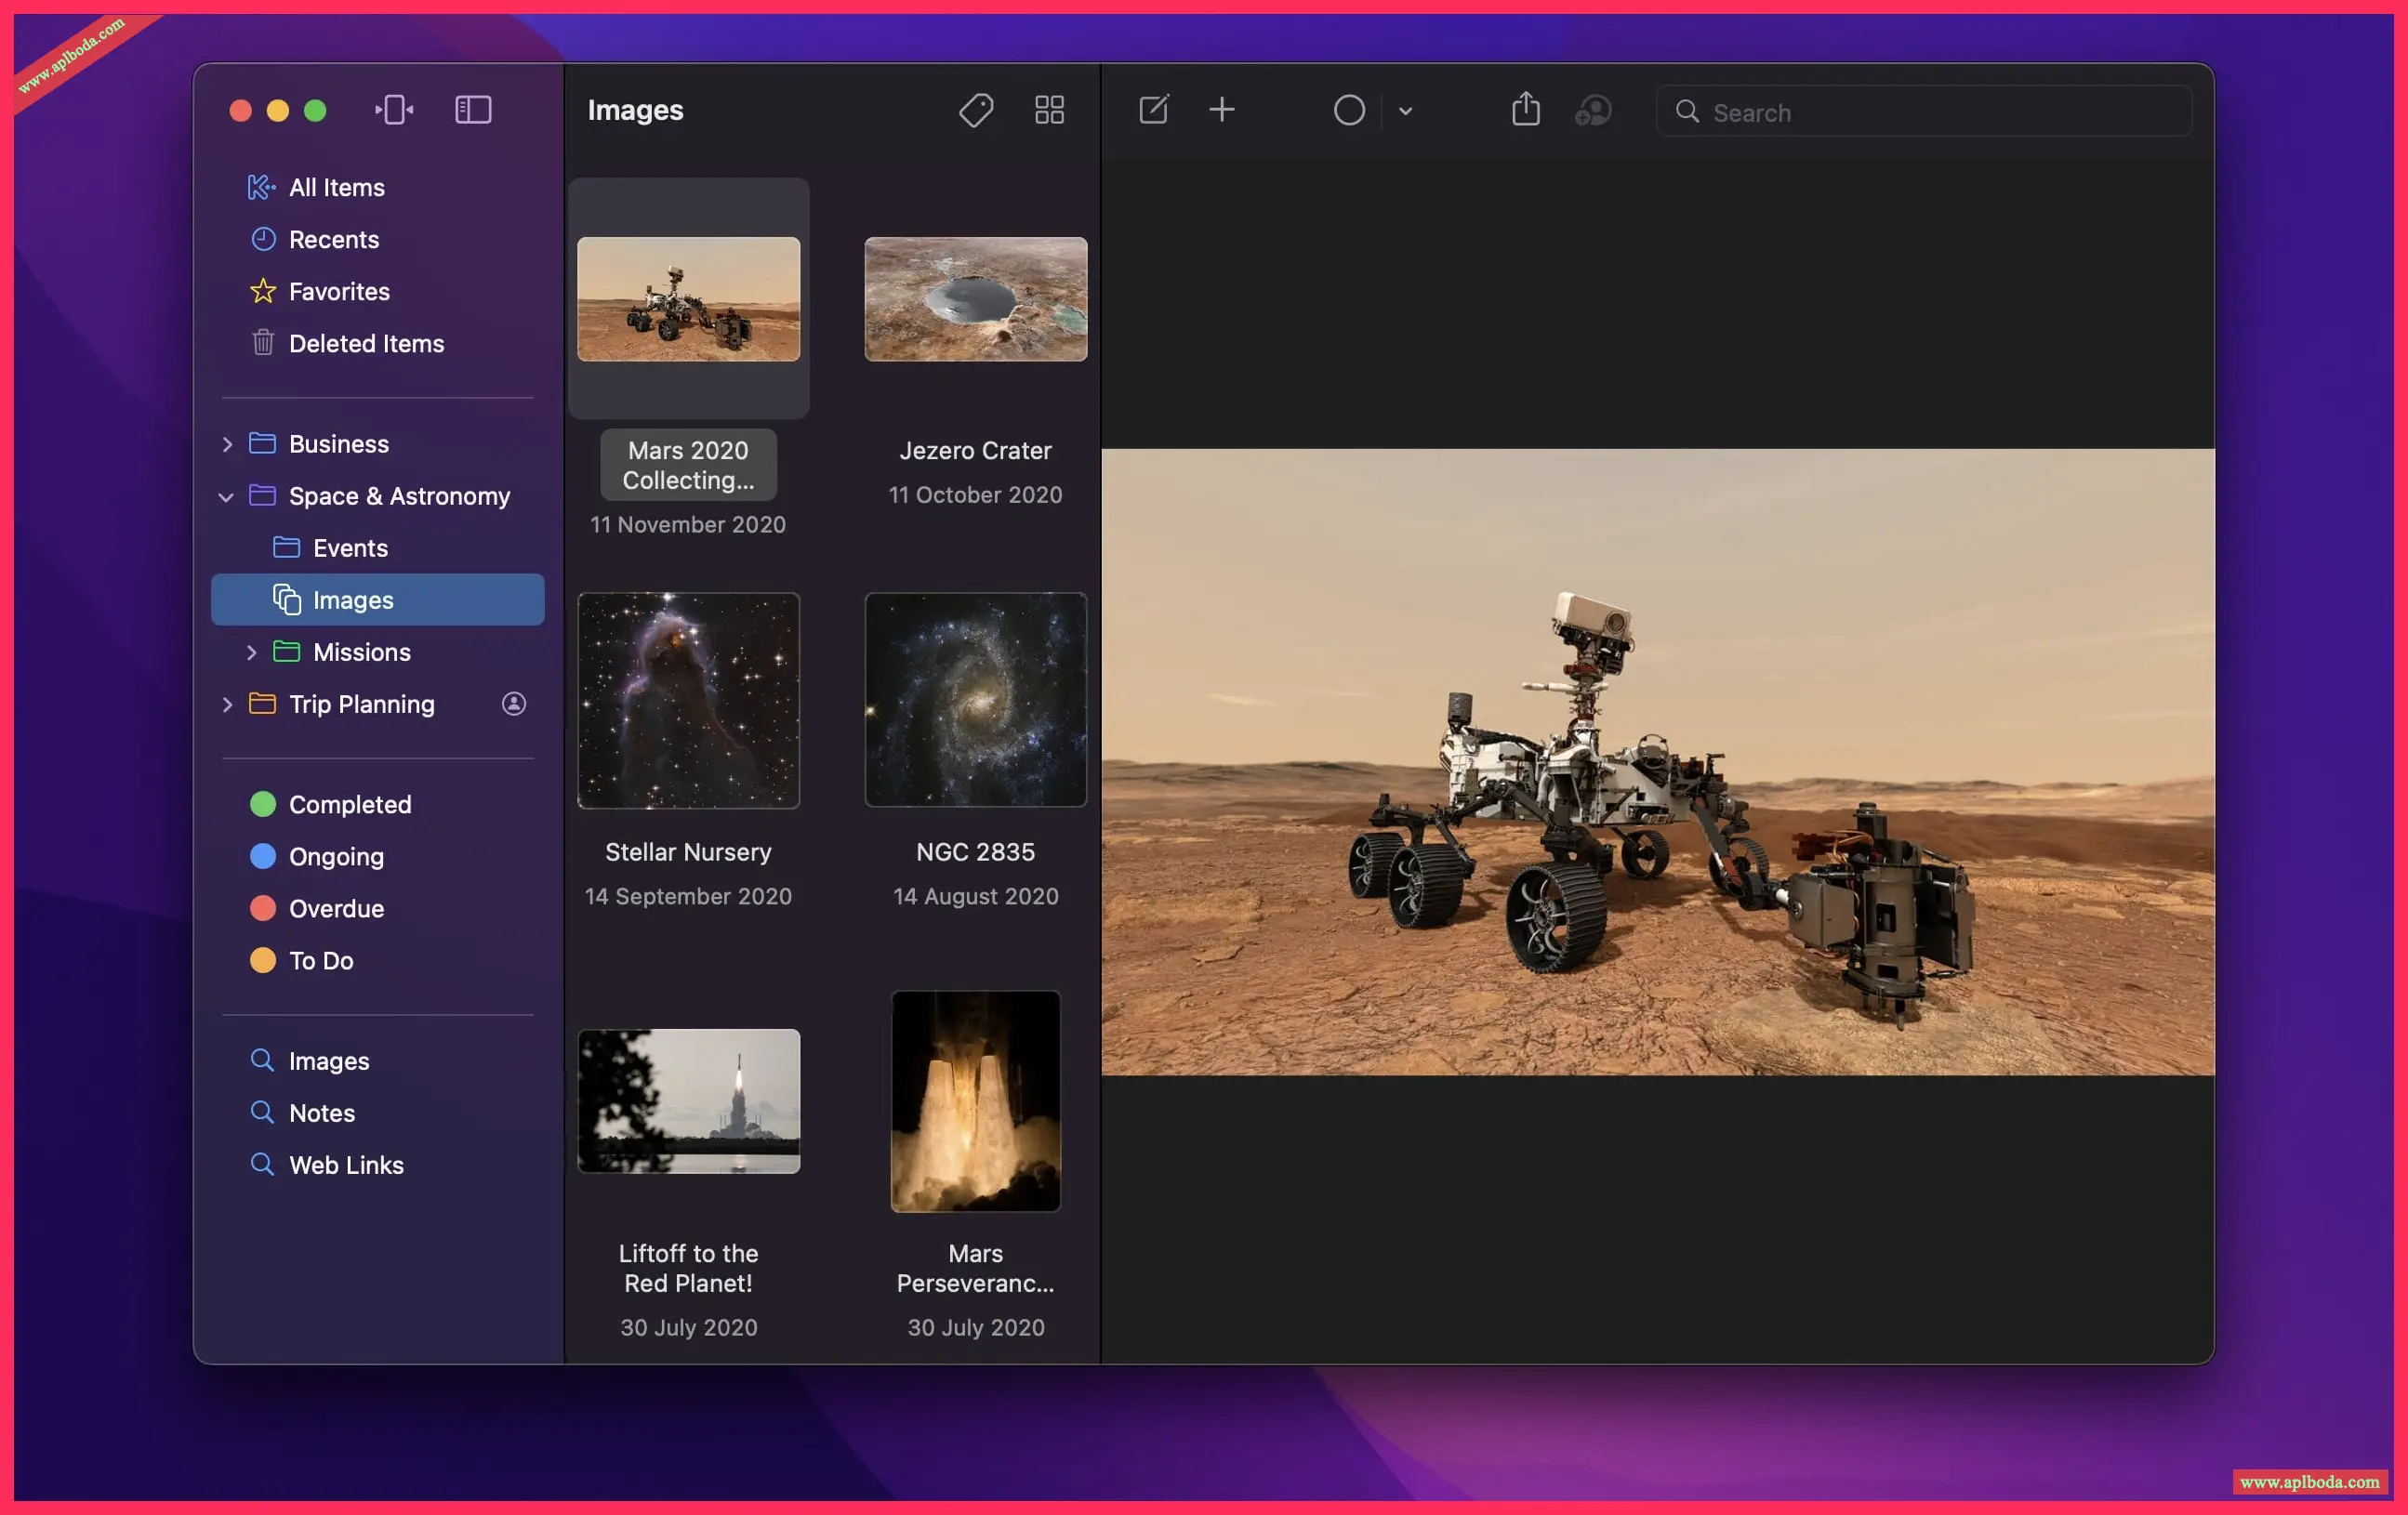
Task: Open the status dropdown arrow
Action: [x=1405, y=111]
